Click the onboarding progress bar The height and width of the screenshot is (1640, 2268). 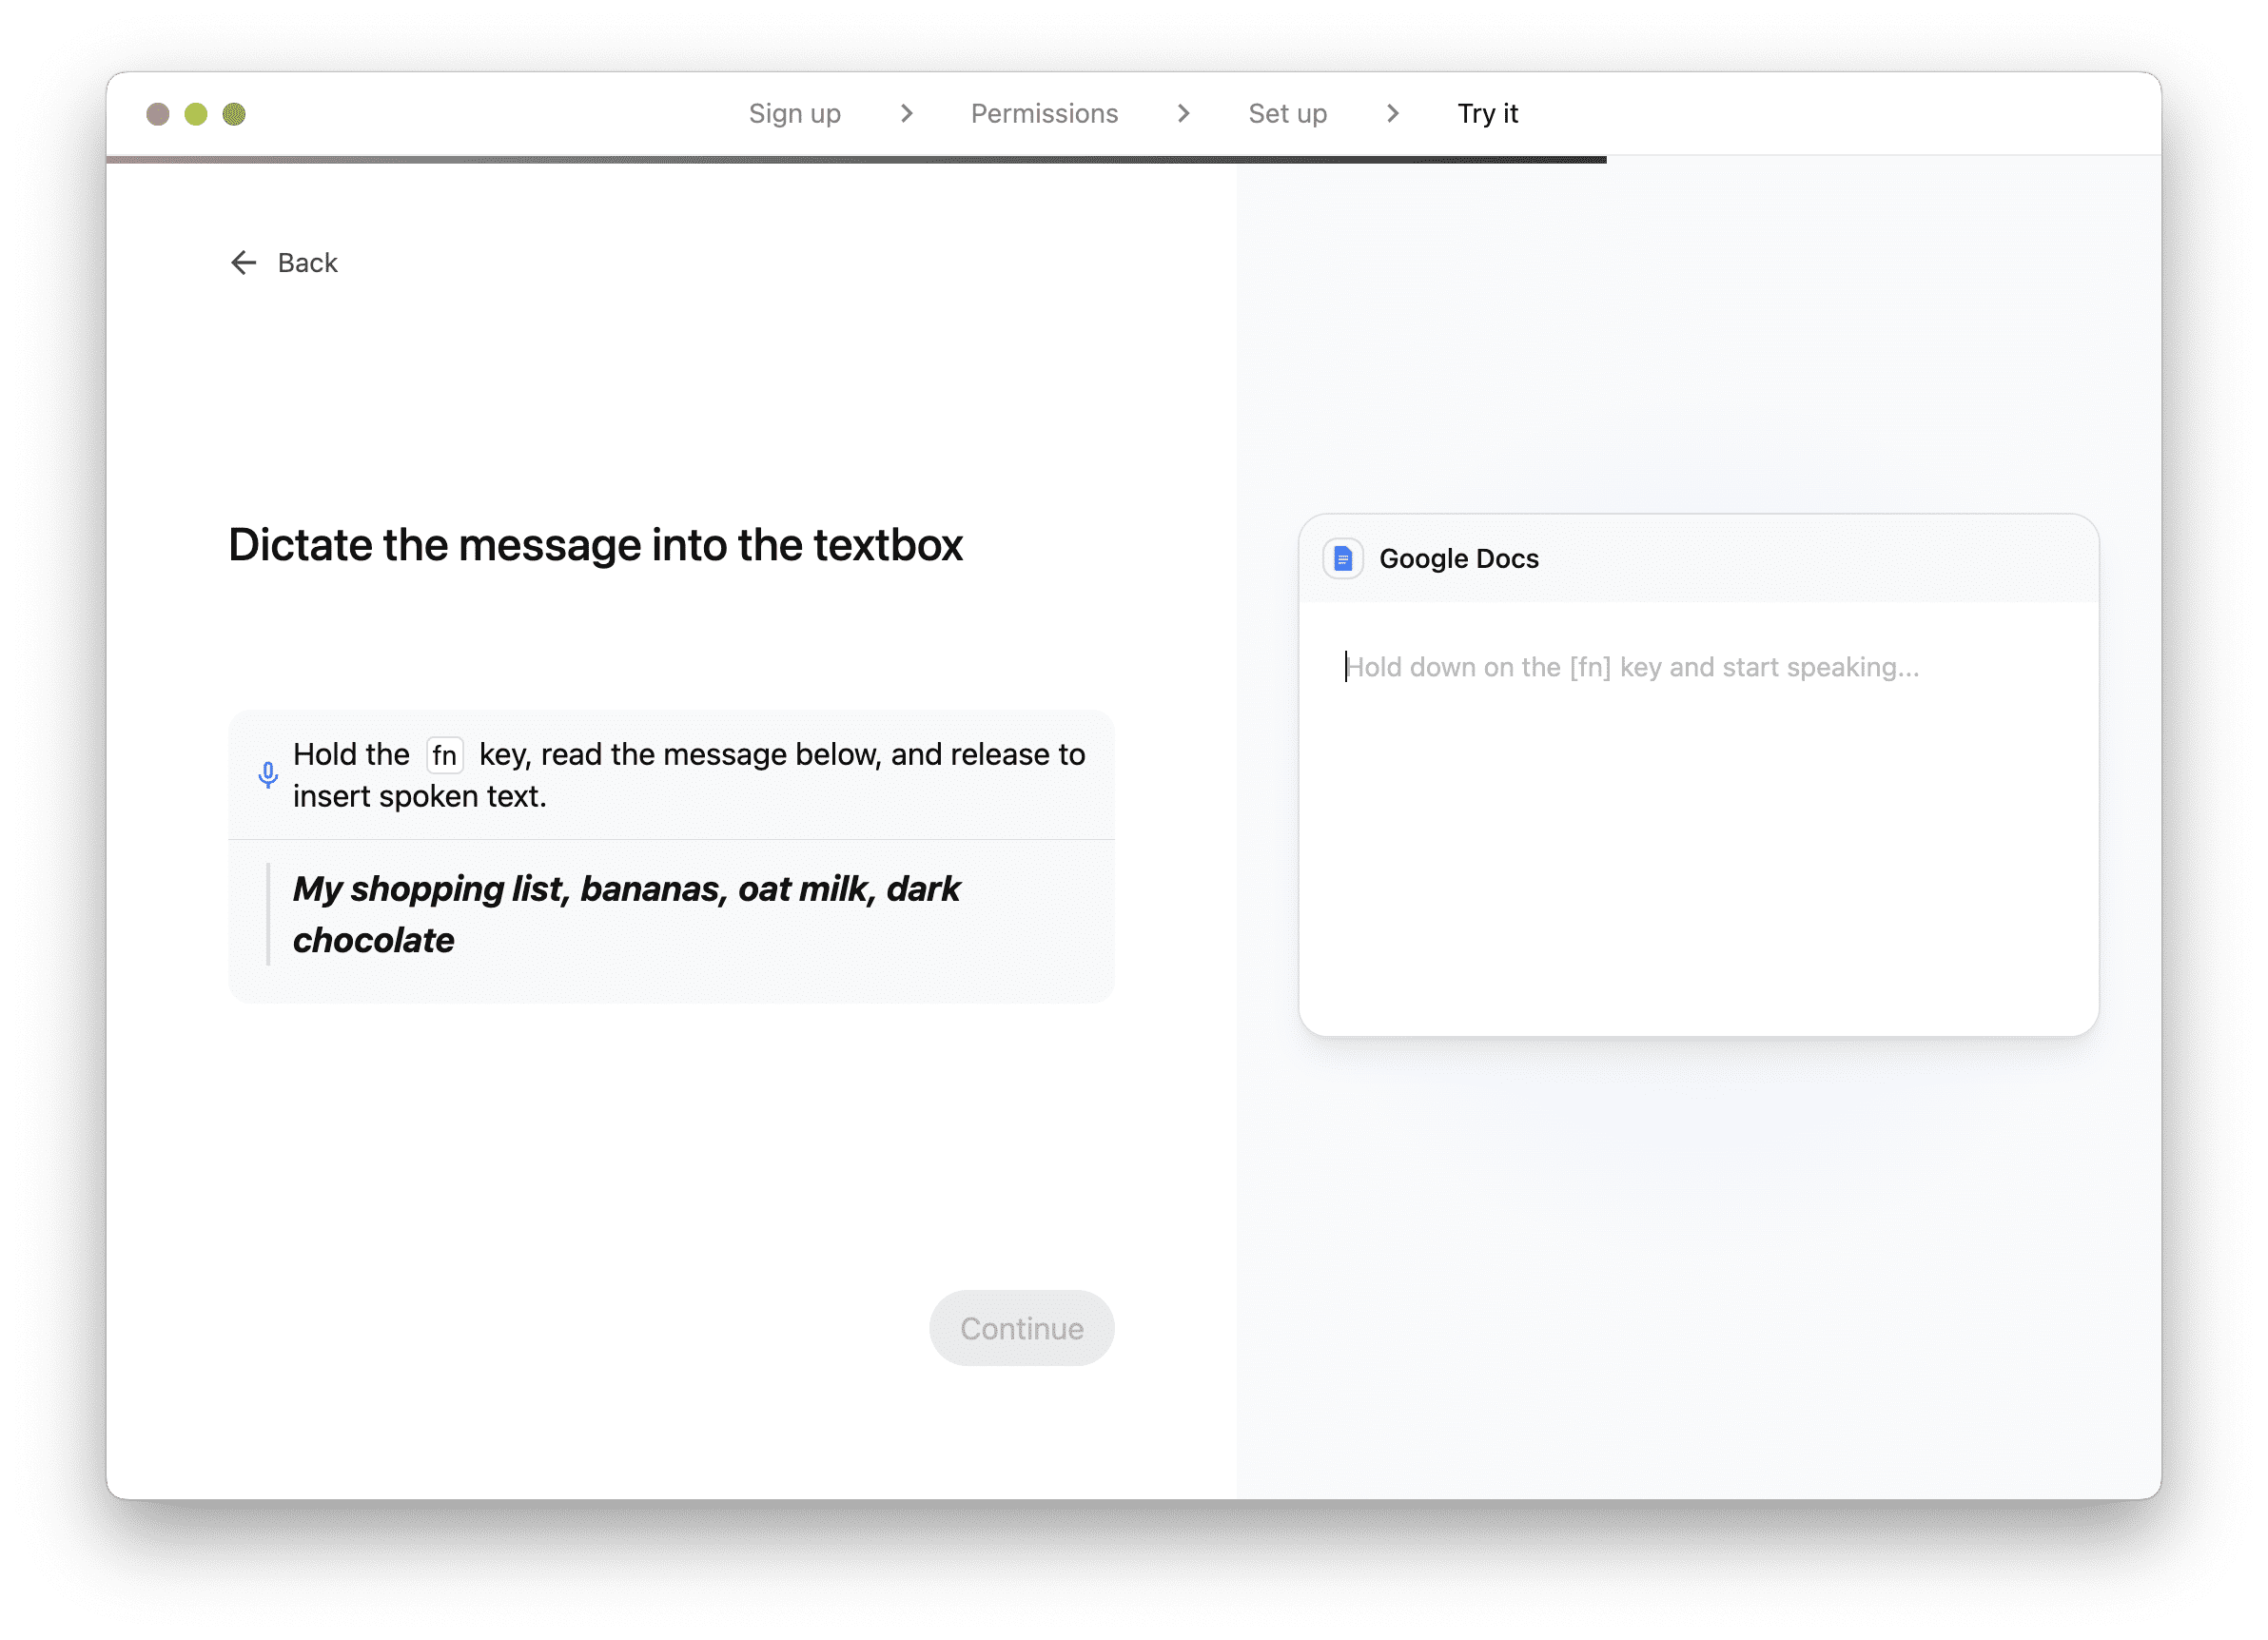pyautogui.click(x=856, y=160)
